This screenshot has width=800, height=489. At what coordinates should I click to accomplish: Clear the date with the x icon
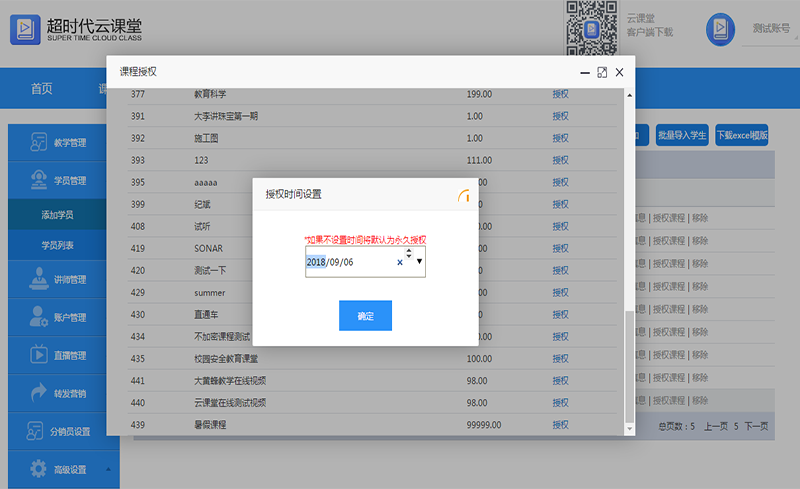pos(399,262)
